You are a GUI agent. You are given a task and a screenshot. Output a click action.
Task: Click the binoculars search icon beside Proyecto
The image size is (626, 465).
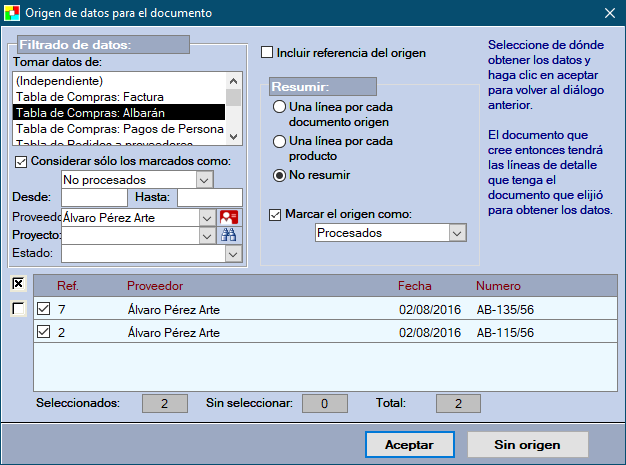pos(230,236)
